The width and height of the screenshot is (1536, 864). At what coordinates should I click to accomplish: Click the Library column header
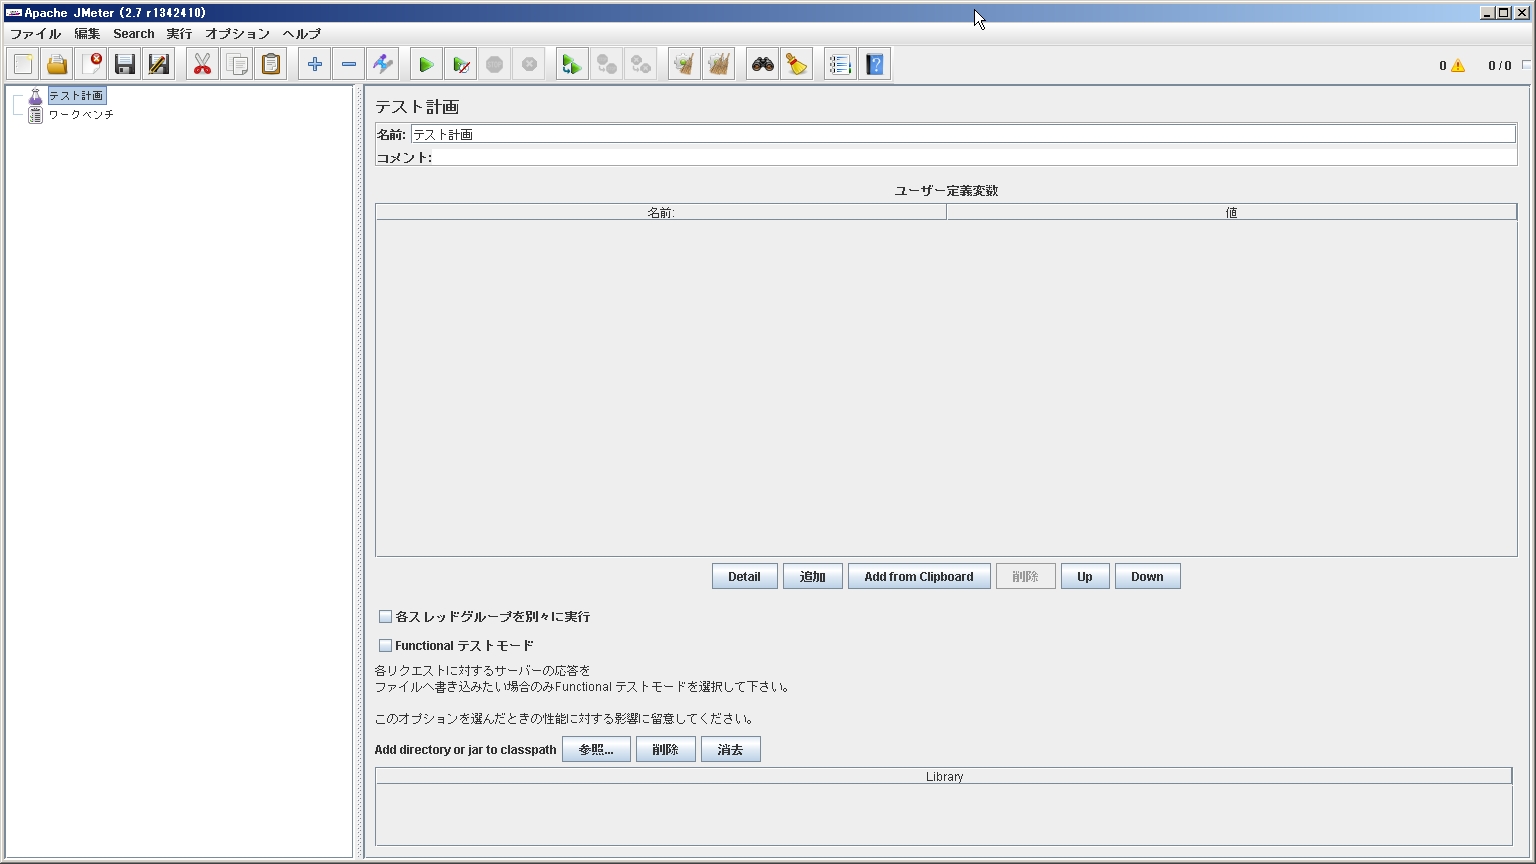pos(944,777)
